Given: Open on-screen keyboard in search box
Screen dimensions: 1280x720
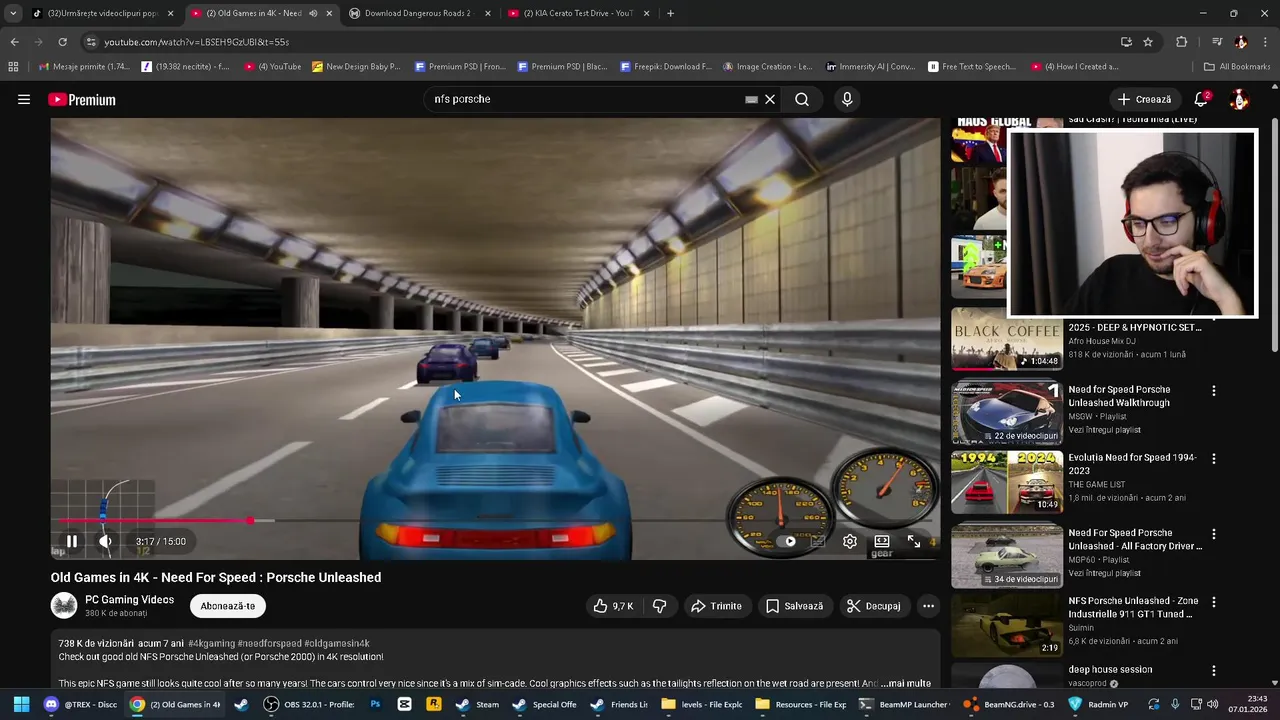Looking at the screenshot, I should point(751,99).
